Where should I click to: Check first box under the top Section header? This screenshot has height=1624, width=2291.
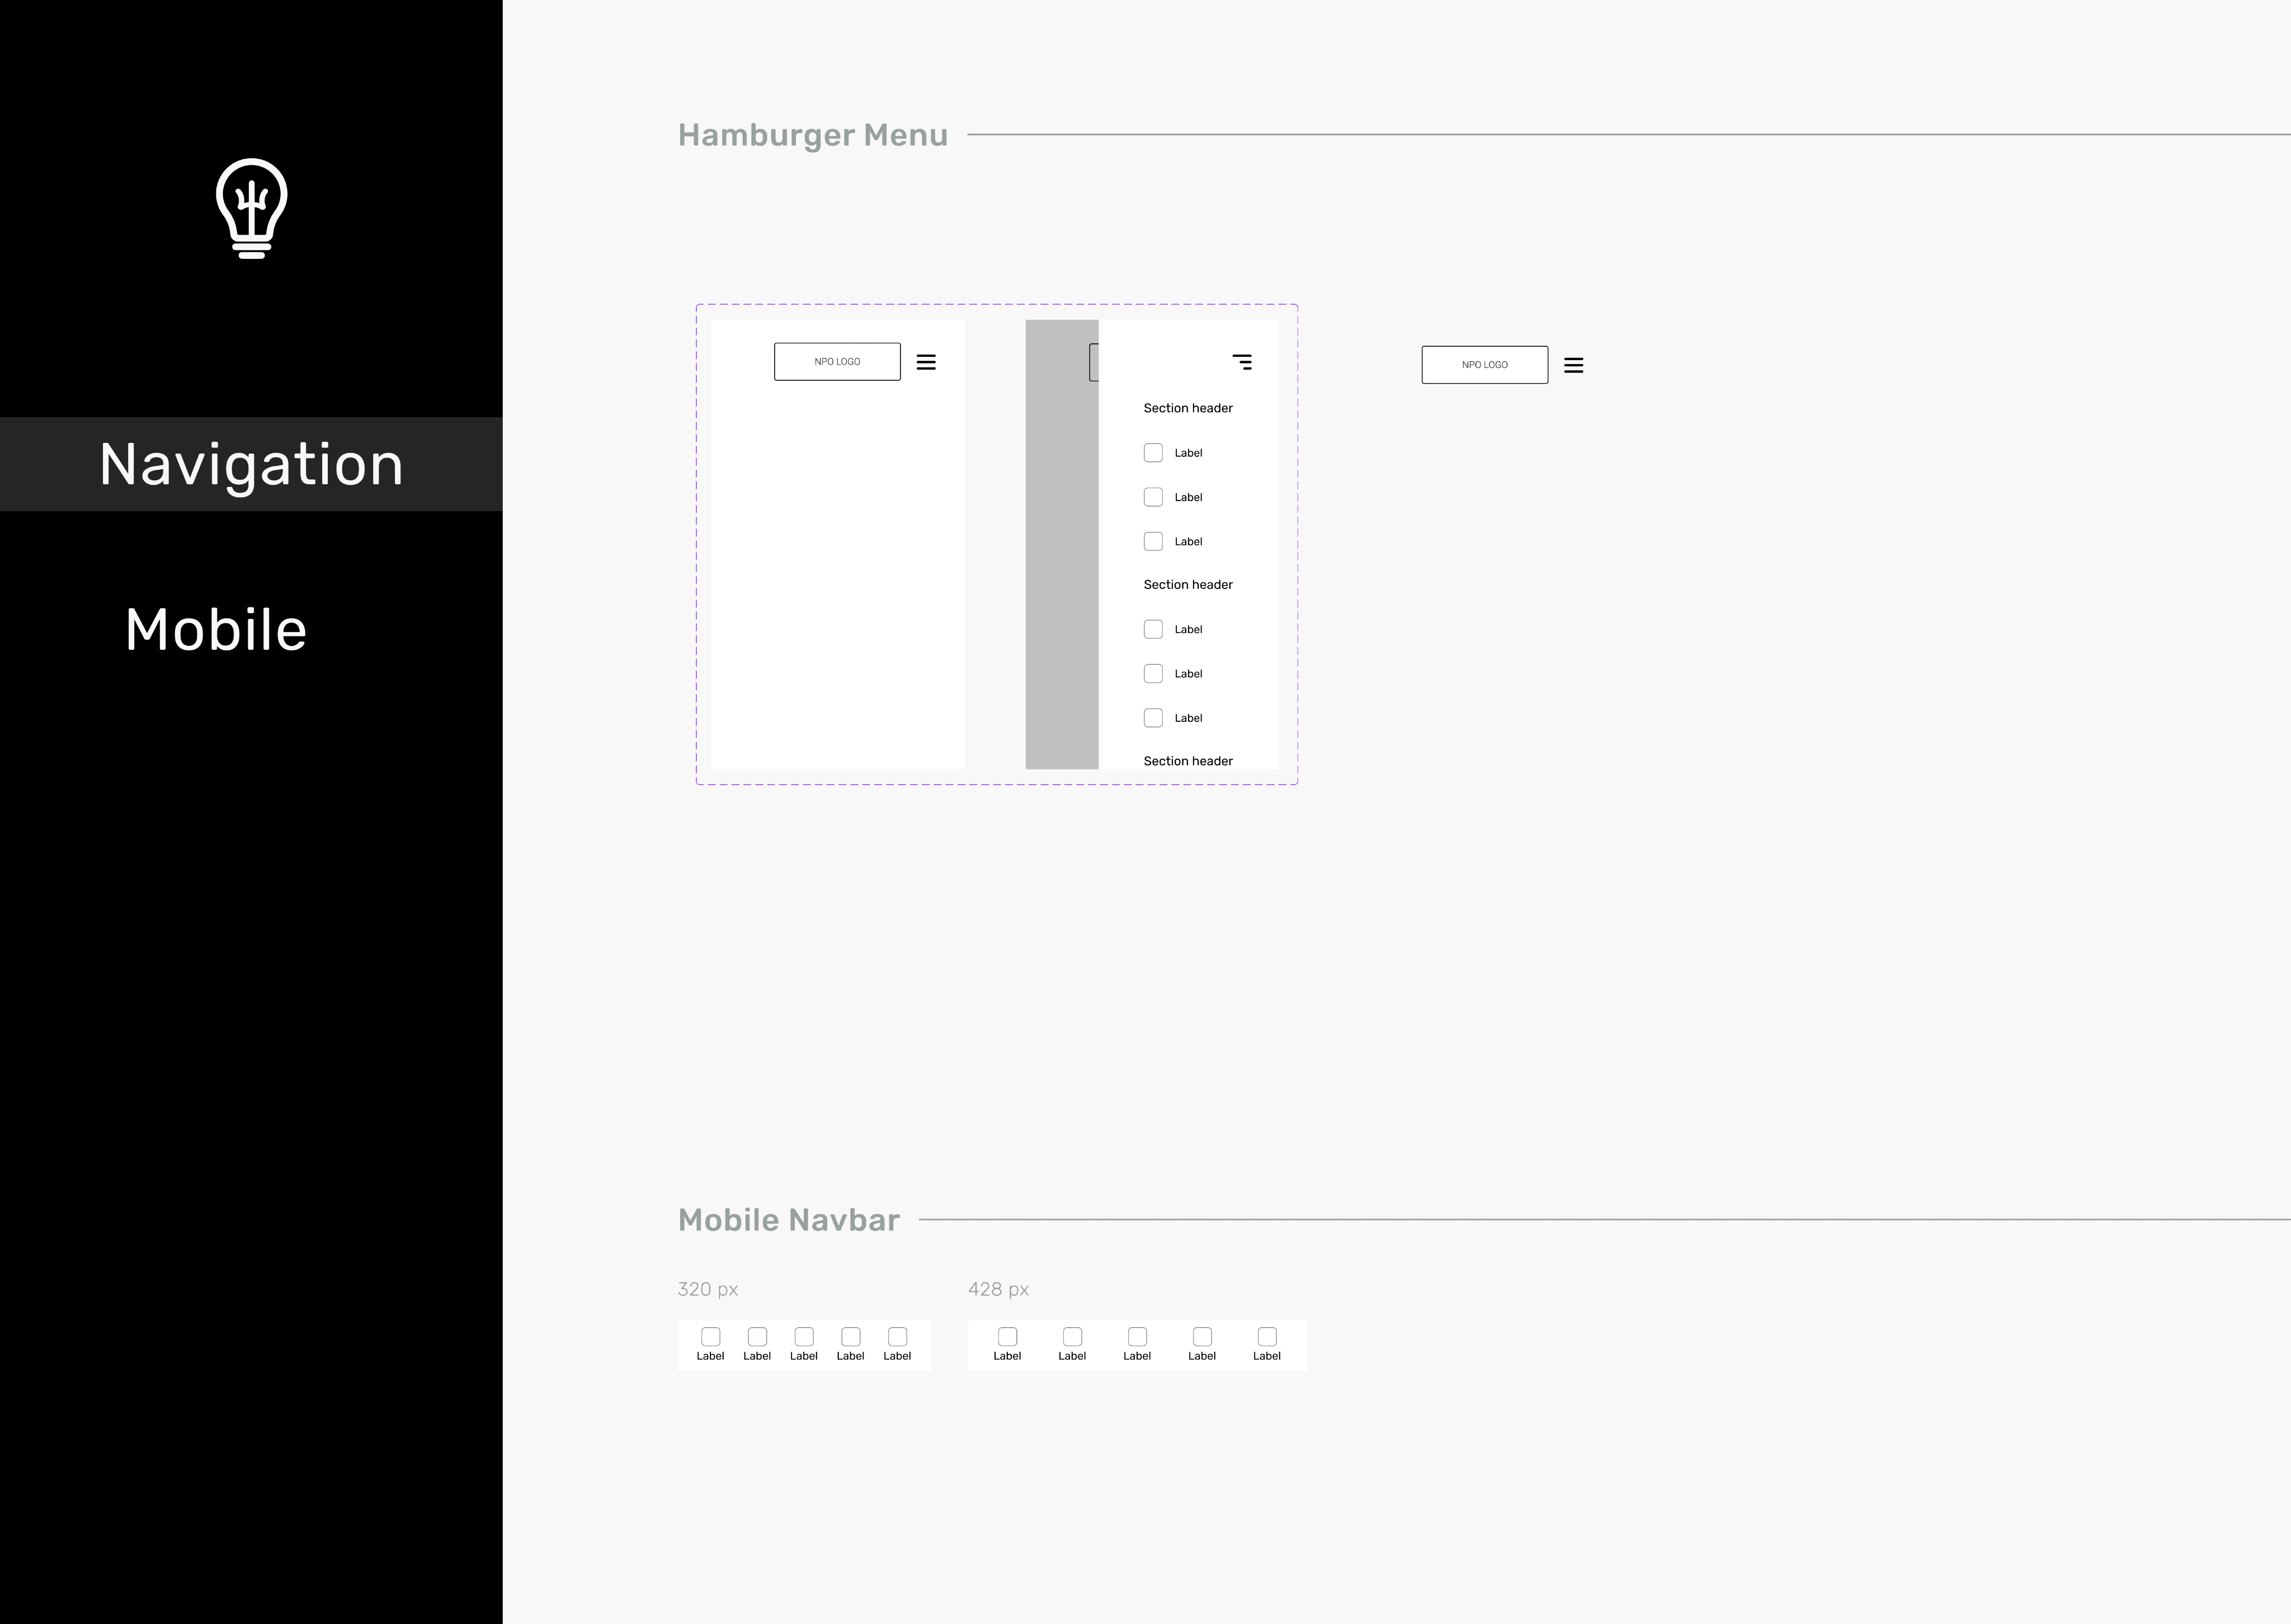pyautogui.click(x=1153, y=453)
